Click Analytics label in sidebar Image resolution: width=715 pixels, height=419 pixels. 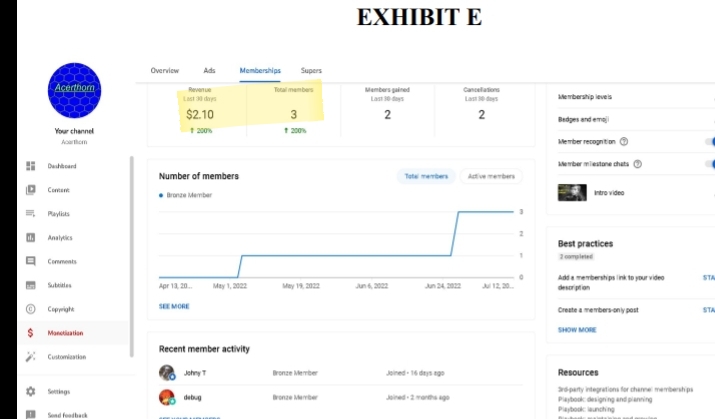click(60, 238)
